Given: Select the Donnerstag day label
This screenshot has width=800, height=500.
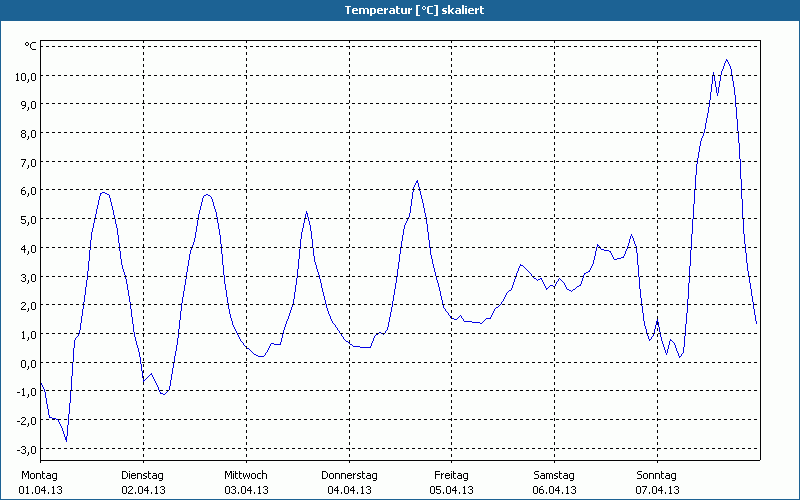Looking at the screenshot, I should pos(349,476).
